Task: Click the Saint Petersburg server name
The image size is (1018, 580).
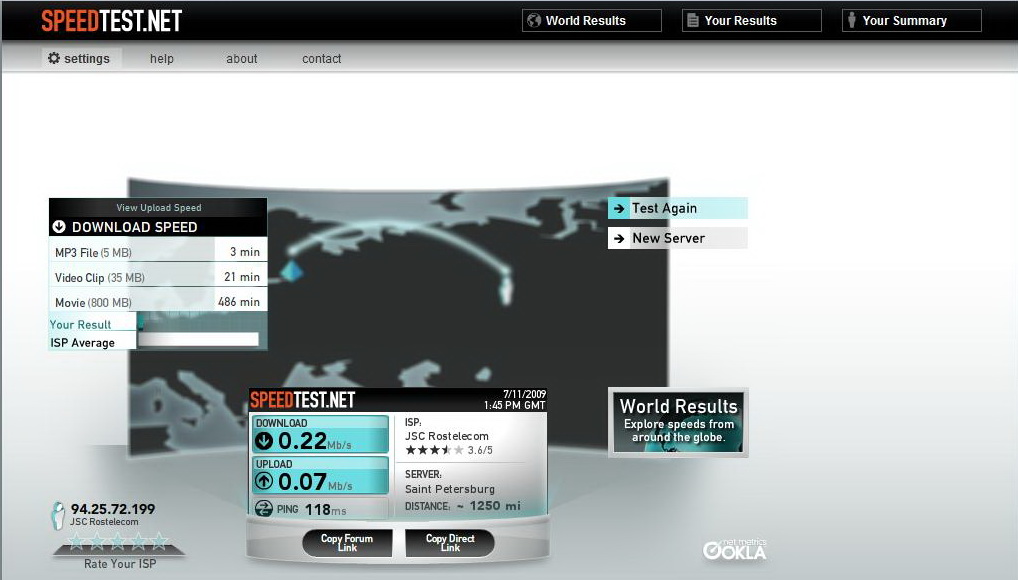Action: 450,489
